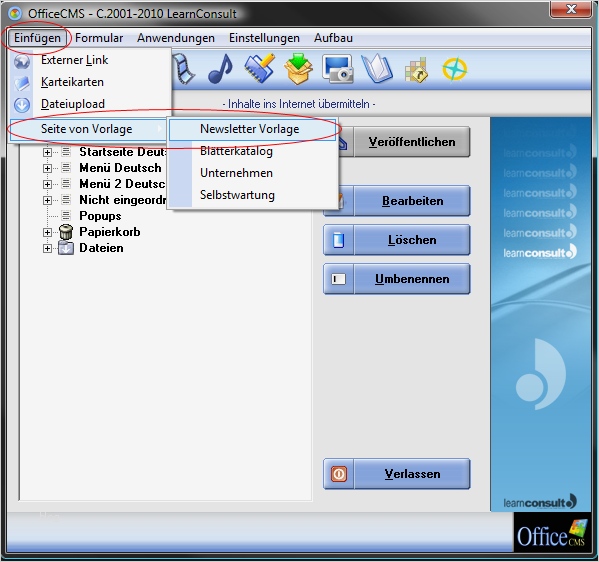Select Selbstwartung in the submenu

(253, 195)
